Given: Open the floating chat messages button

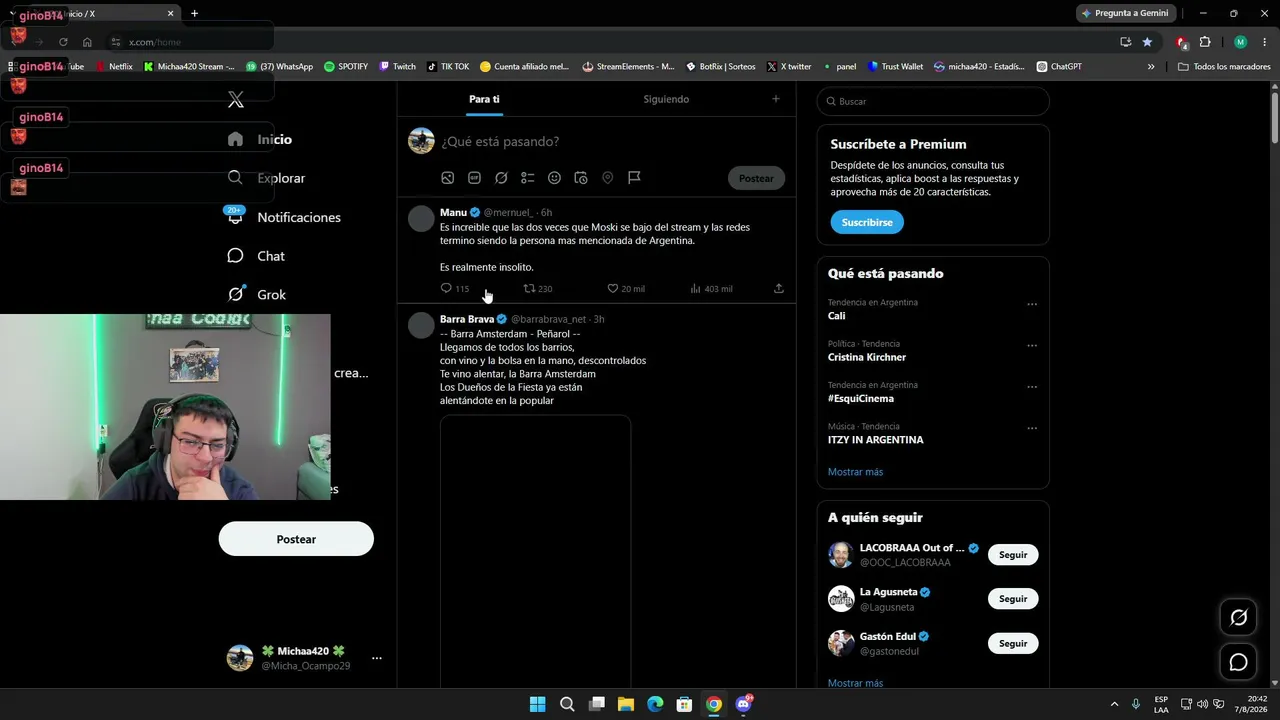Looking at the screenshot, I should coord(1238,662).
